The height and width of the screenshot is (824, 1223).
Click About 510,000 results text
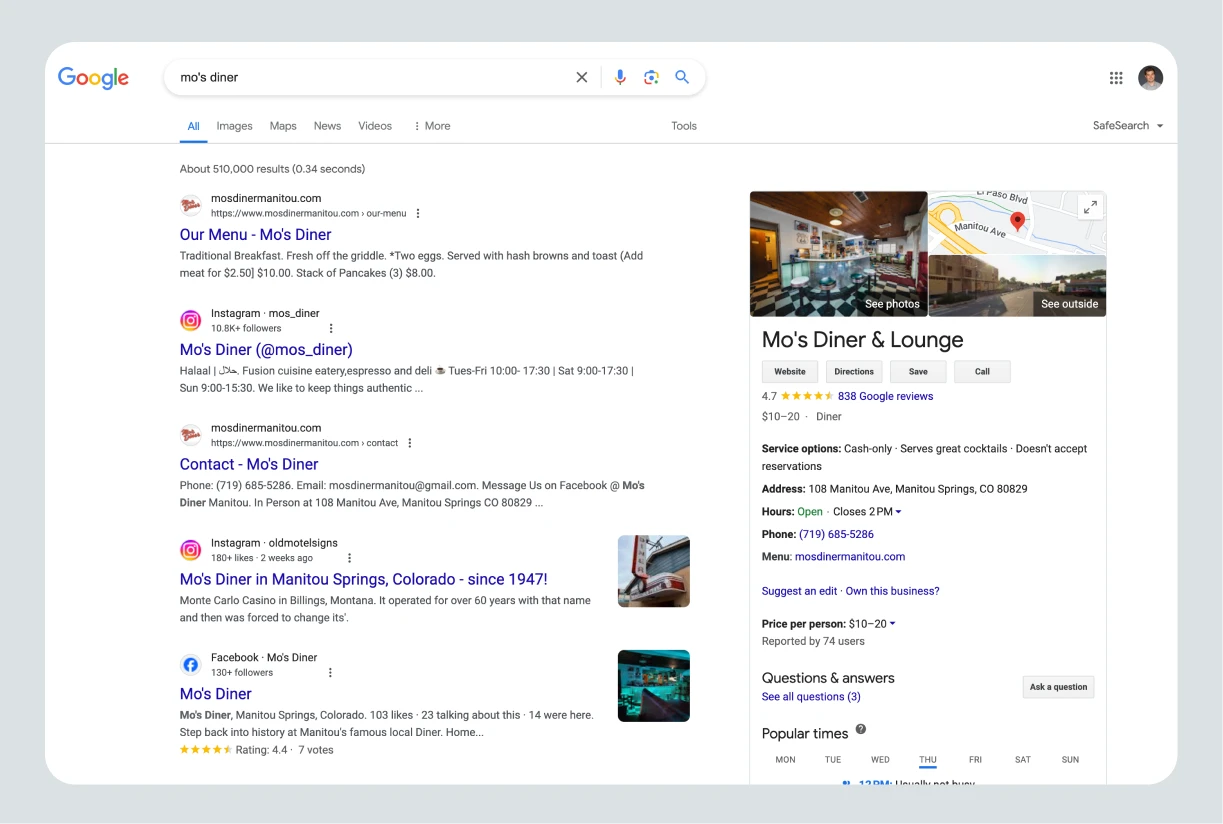[272, 169]
